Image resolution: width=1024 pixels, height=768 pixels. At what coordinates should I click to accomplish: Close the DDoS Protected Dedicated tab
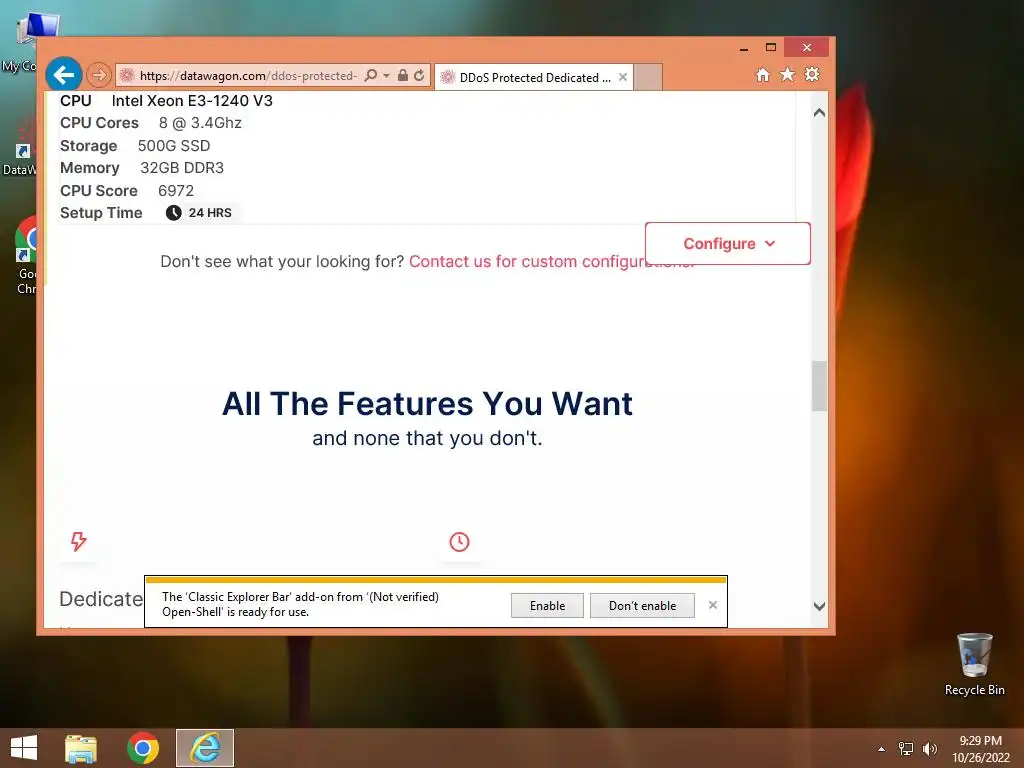point(622,77)
